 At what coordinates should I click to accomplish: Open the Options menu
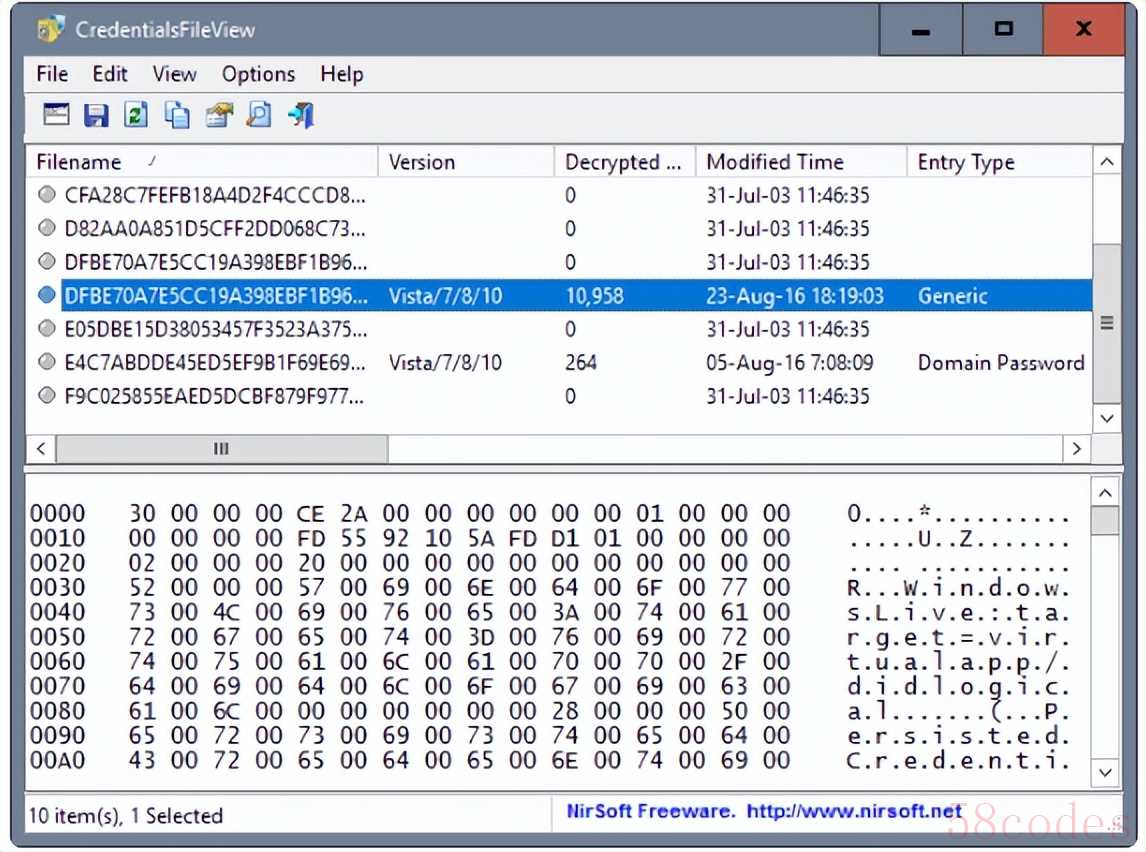click(x=258, y=74)
